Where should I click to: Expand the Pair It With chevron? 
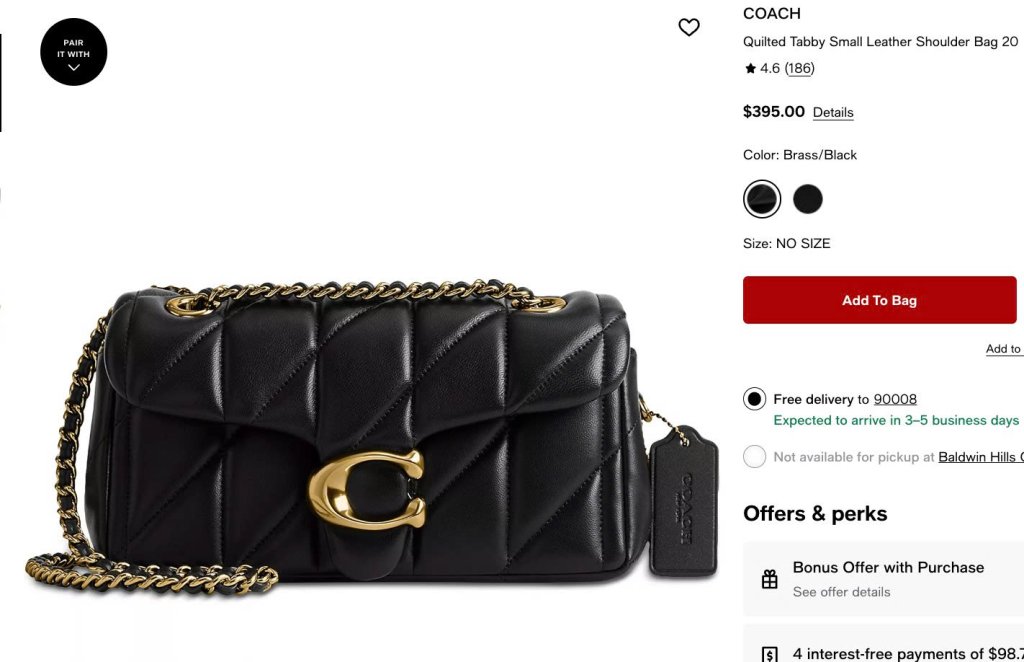(74, 67)
